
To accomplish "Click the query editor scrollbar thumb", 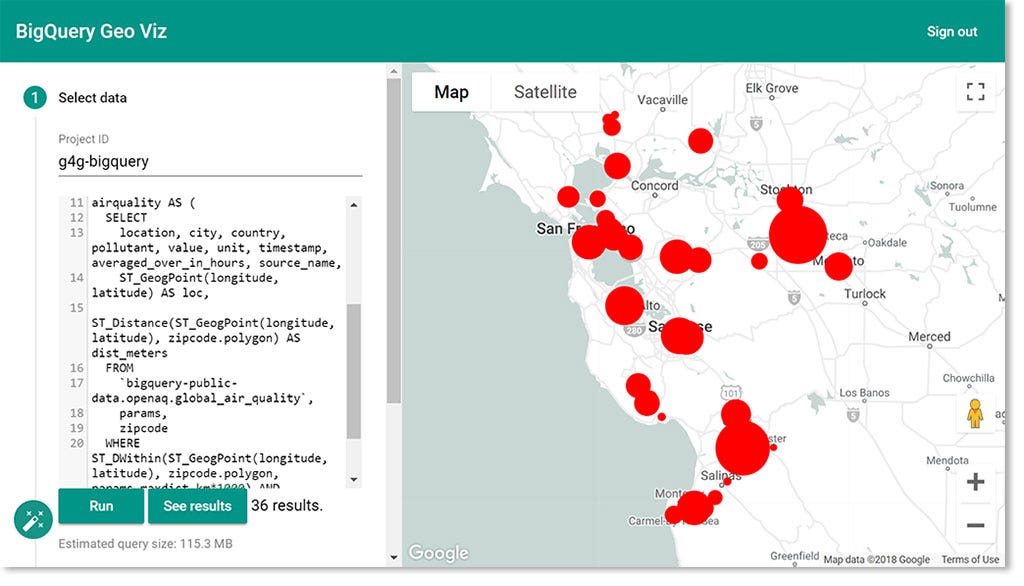I will (x=353, y=370).
